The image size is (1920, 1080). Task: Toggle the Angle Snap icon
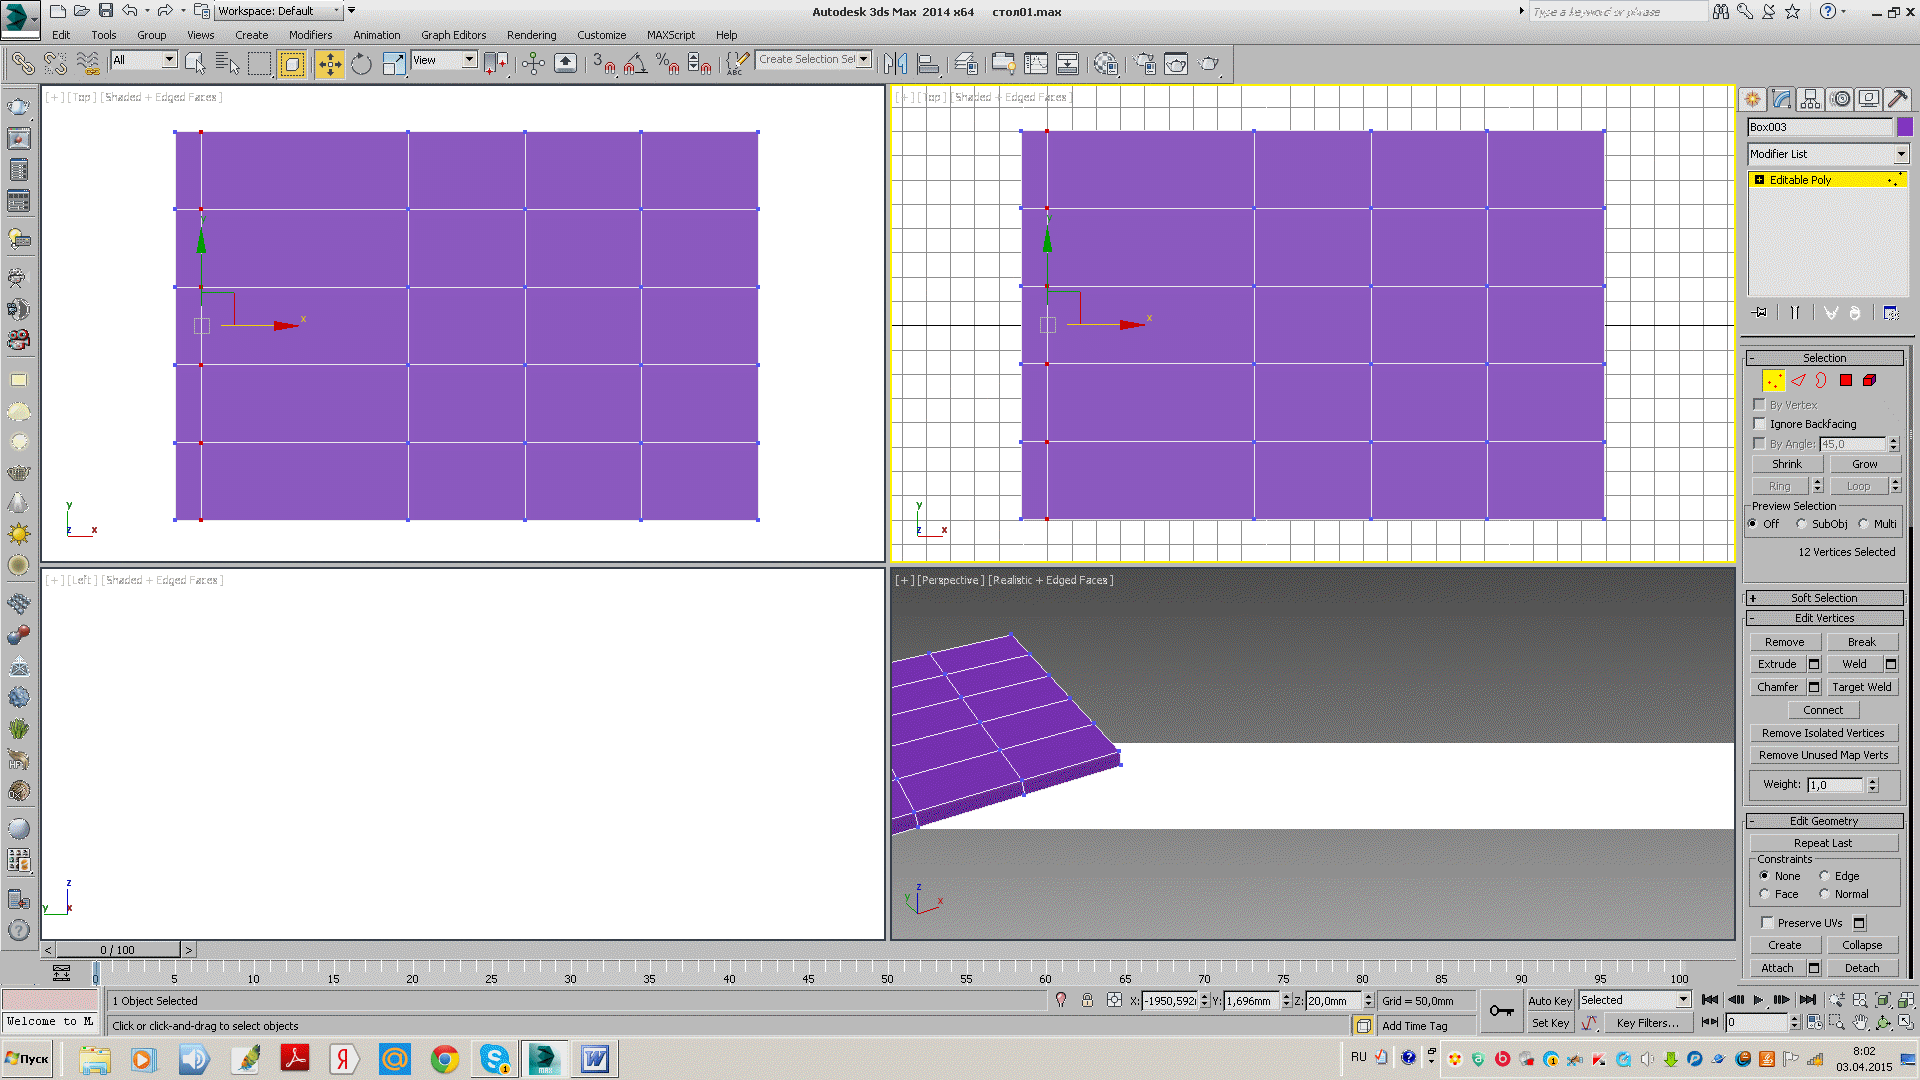[634, 64]
